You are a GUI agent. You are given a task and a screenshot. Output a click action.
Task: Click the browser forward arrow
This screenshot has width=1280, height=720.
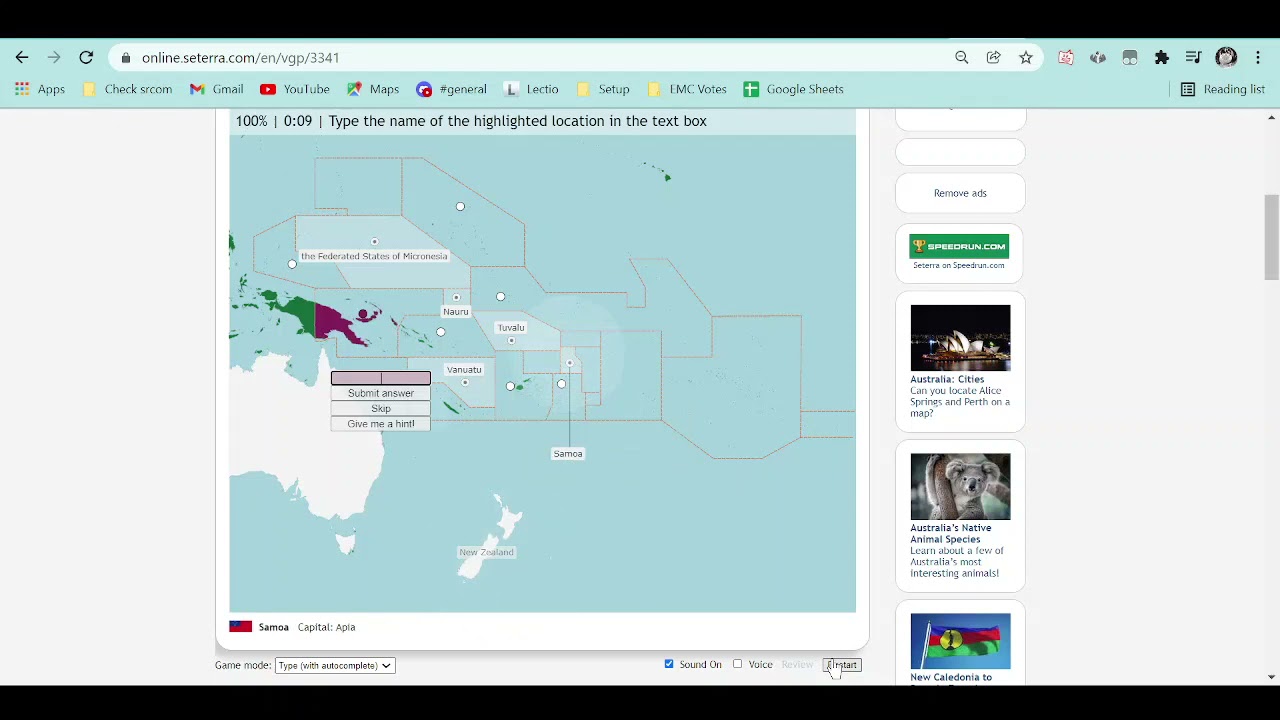click(x=54, y=58)
